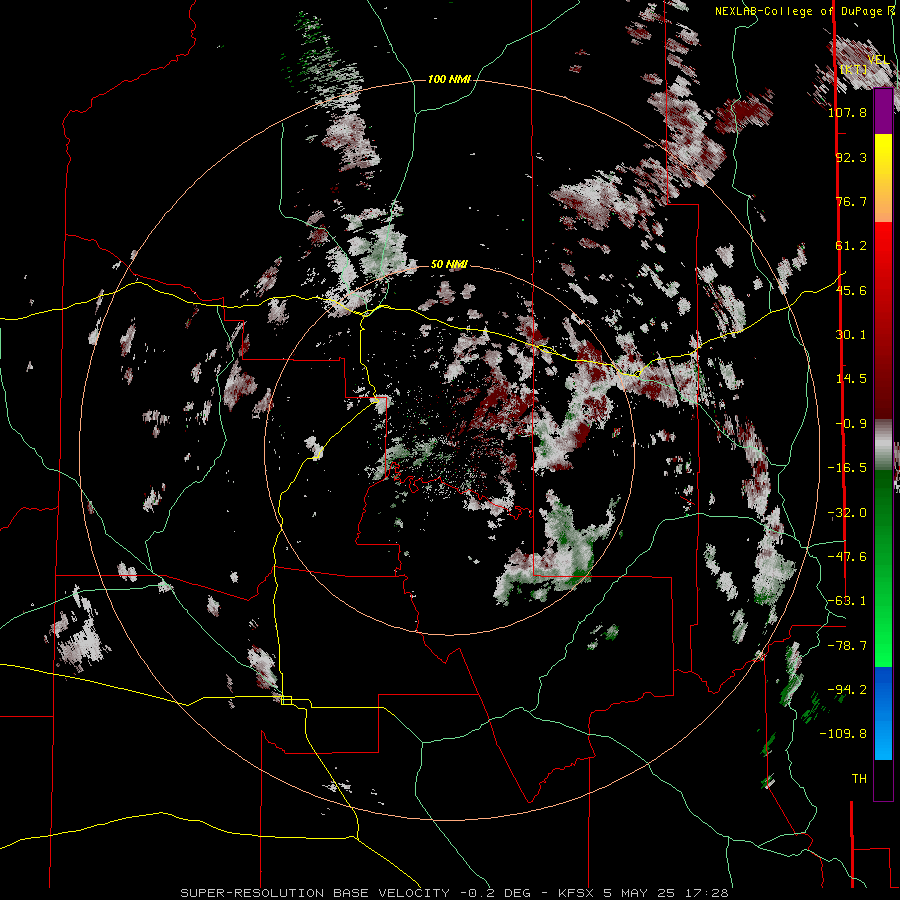Click the 14.5 value on velocity scale
Screen dimensions: 900x900
point(851,379)
